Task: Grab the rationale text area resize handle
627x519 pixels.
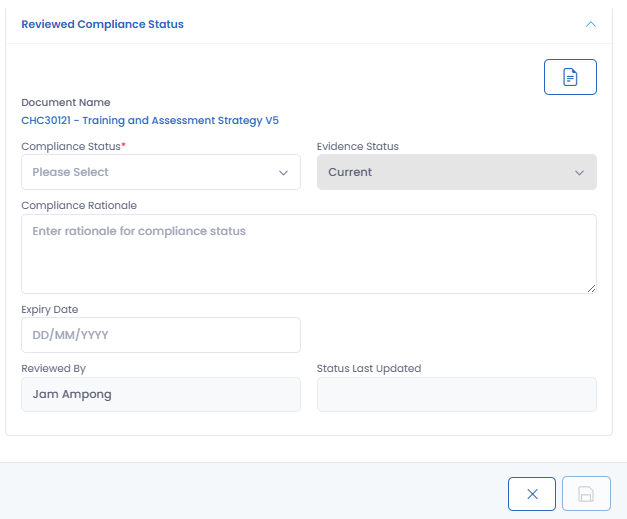Action: point(591,288)
